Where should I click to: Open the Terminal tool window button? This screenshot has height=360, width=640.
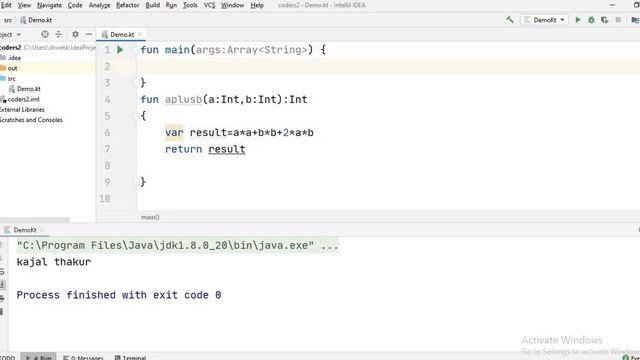130,358
